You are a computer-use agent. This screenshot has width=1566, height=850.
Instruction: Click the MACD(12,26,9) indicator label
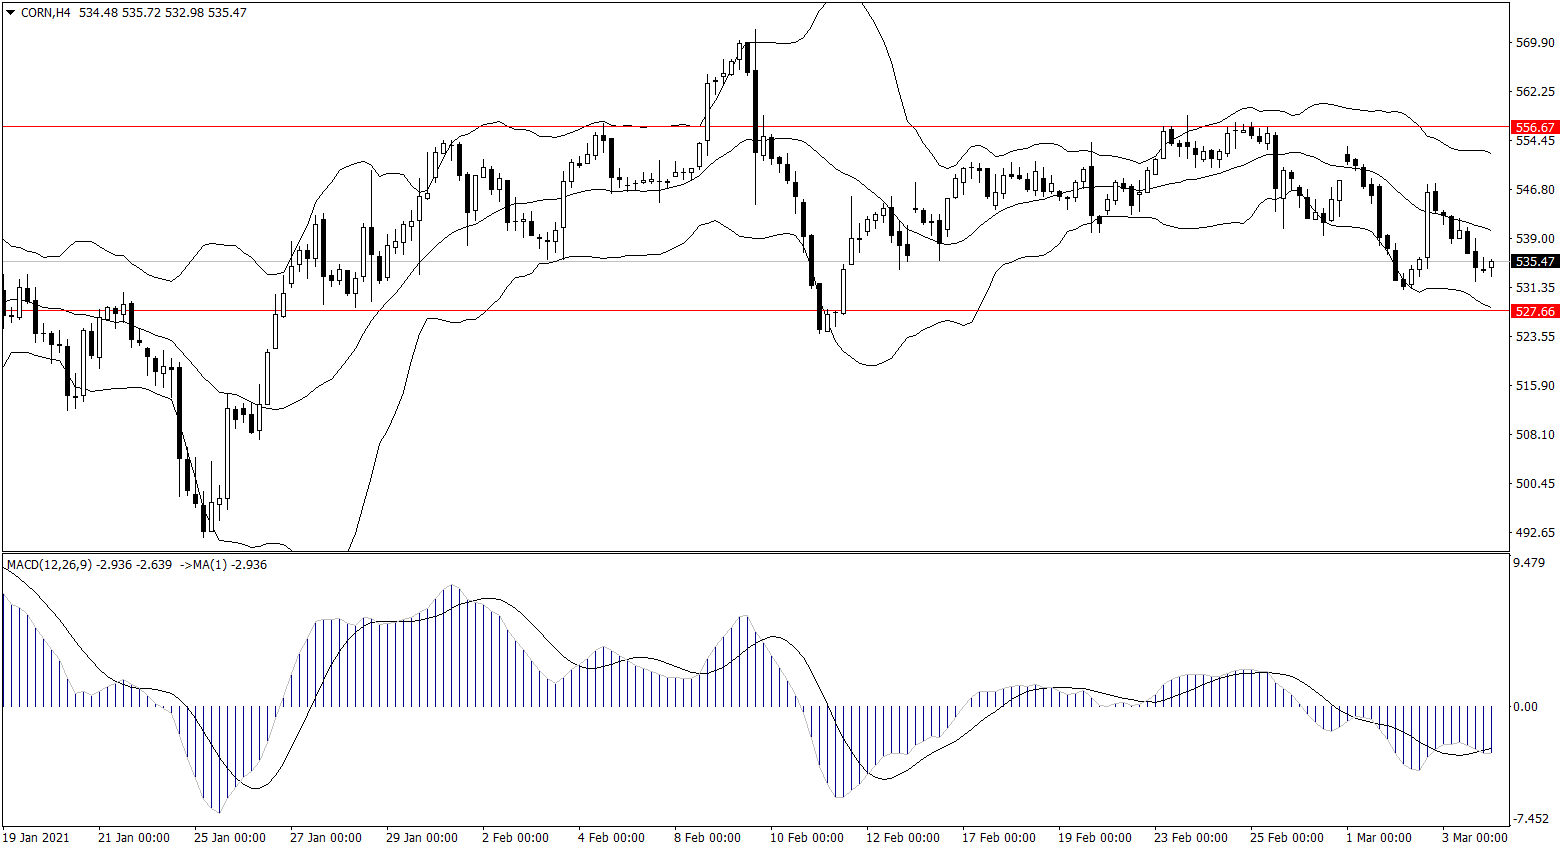(x=49, y=565)
